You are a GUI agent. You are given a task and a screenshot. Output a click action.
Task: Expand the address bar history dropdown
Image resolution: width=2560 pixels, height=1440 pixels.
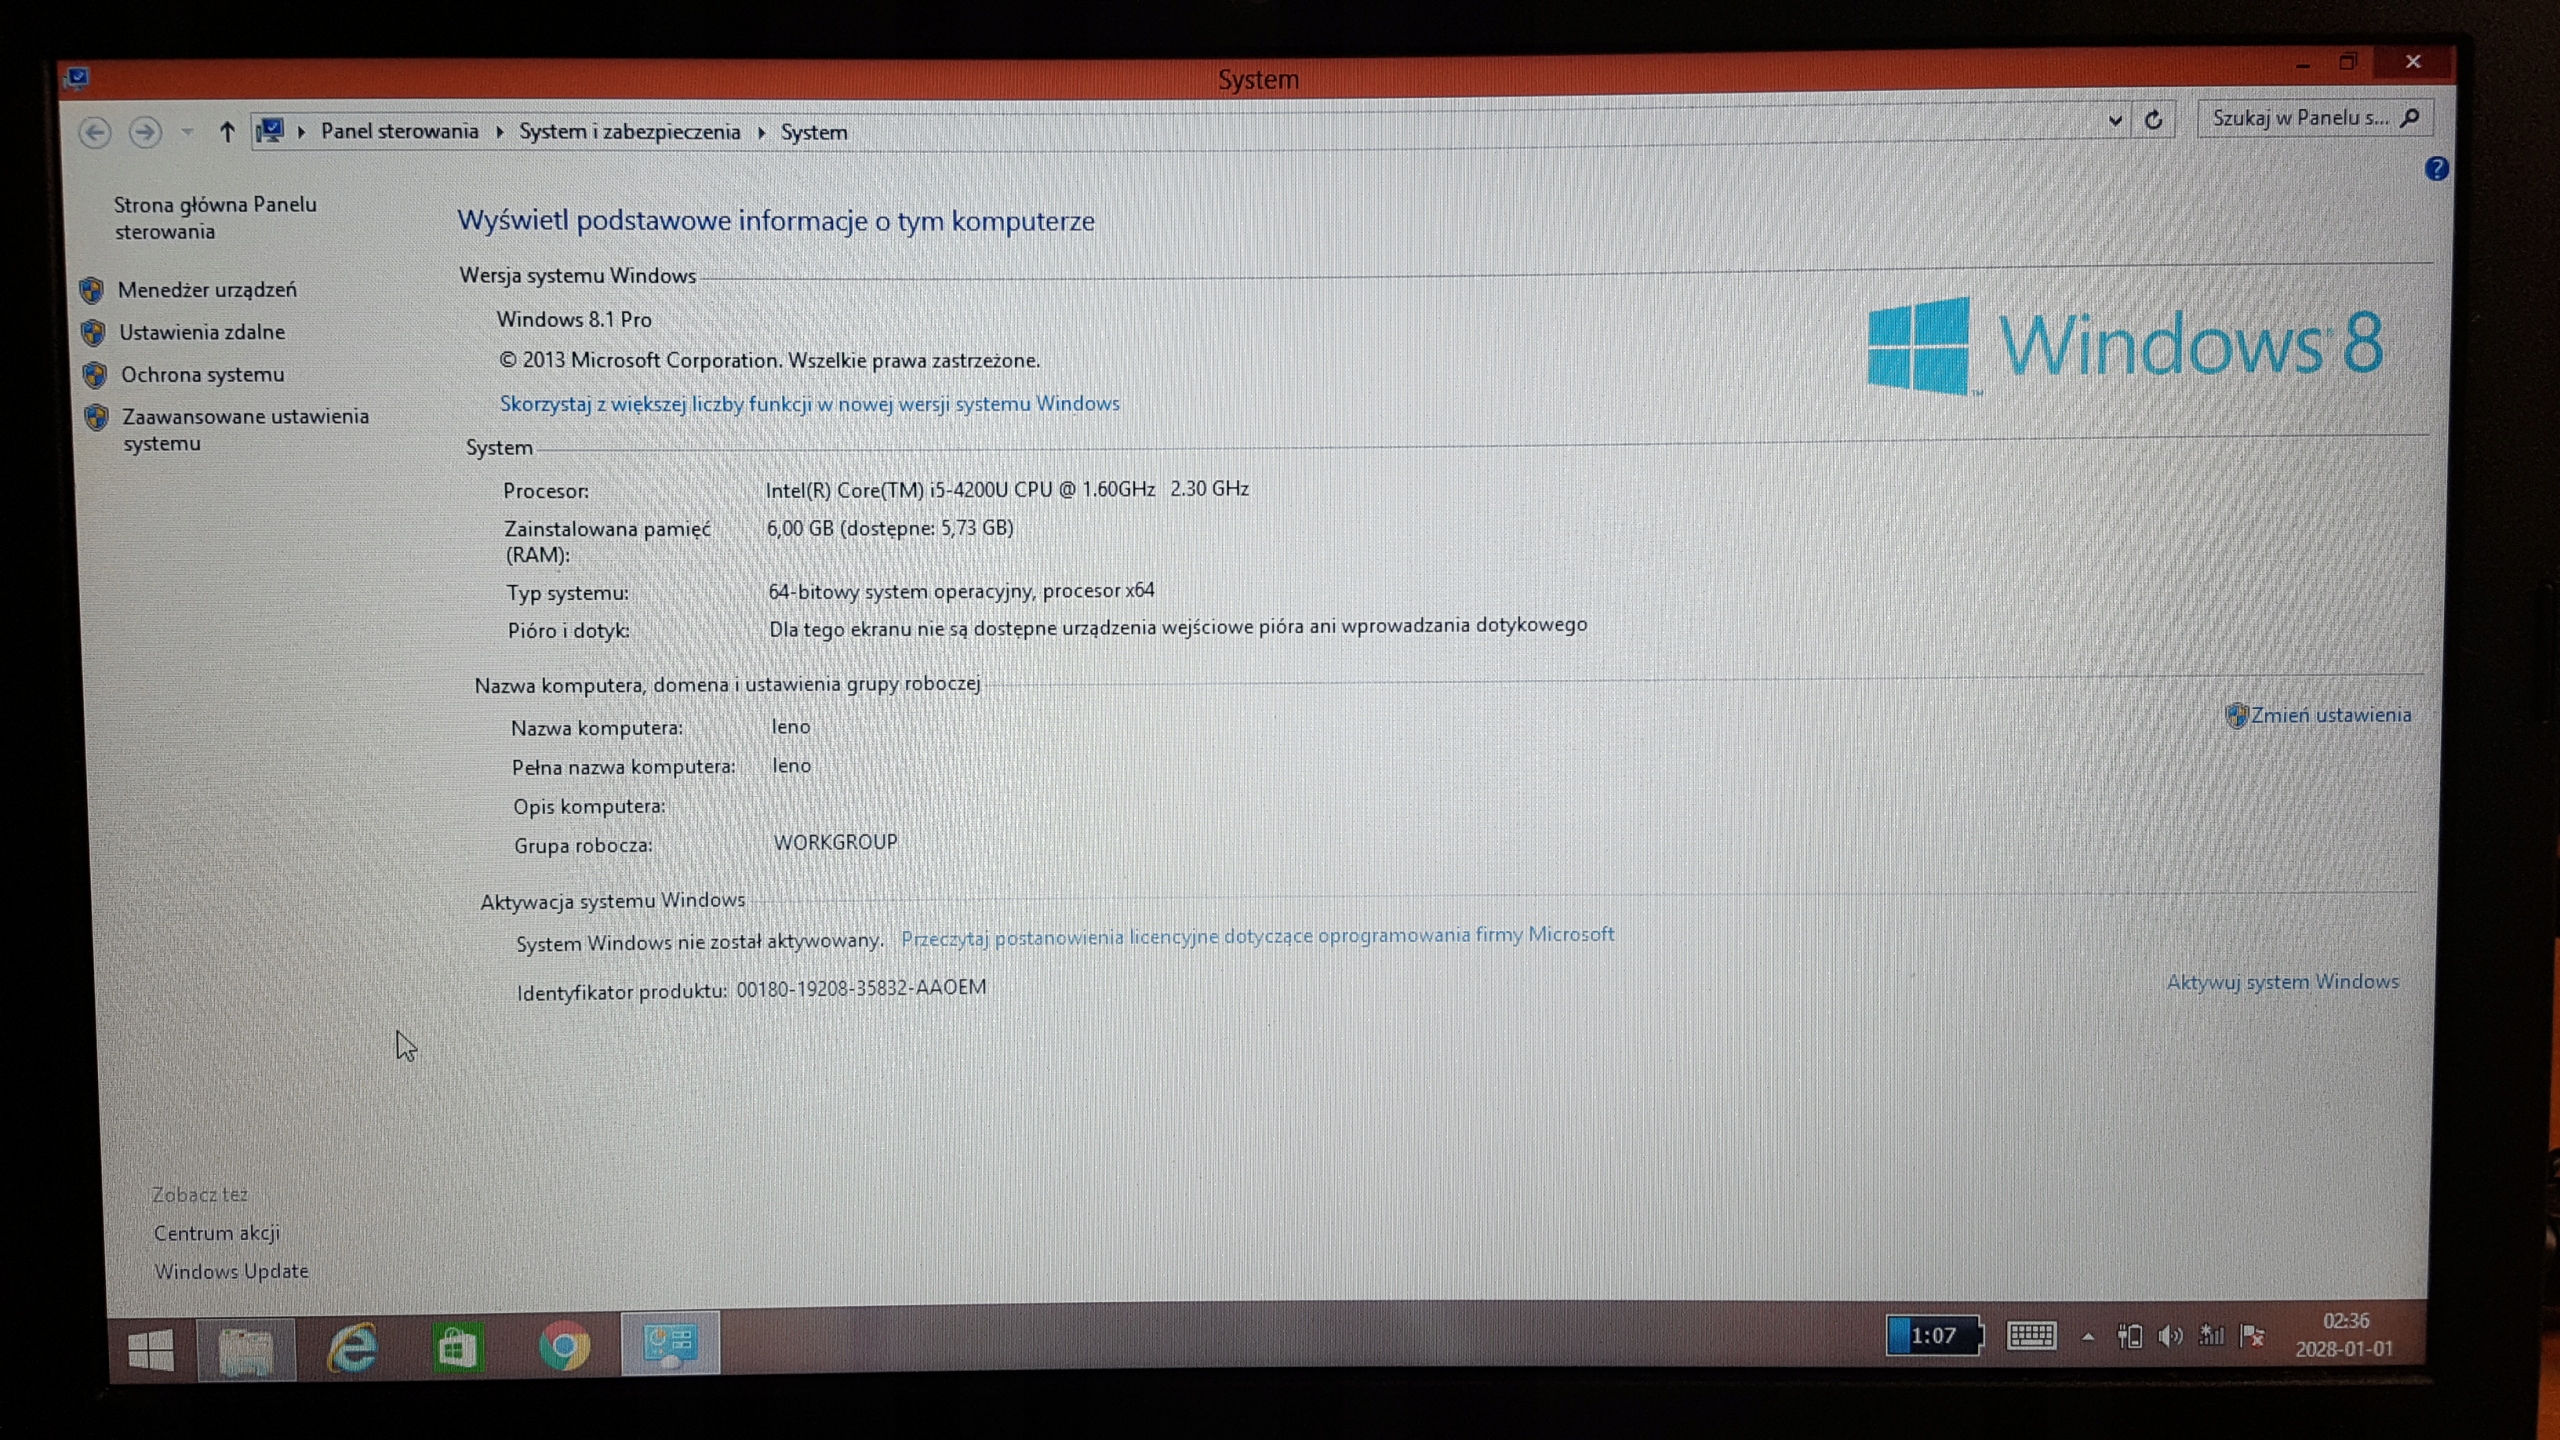pyautogui.click(x=2115, y=121)
